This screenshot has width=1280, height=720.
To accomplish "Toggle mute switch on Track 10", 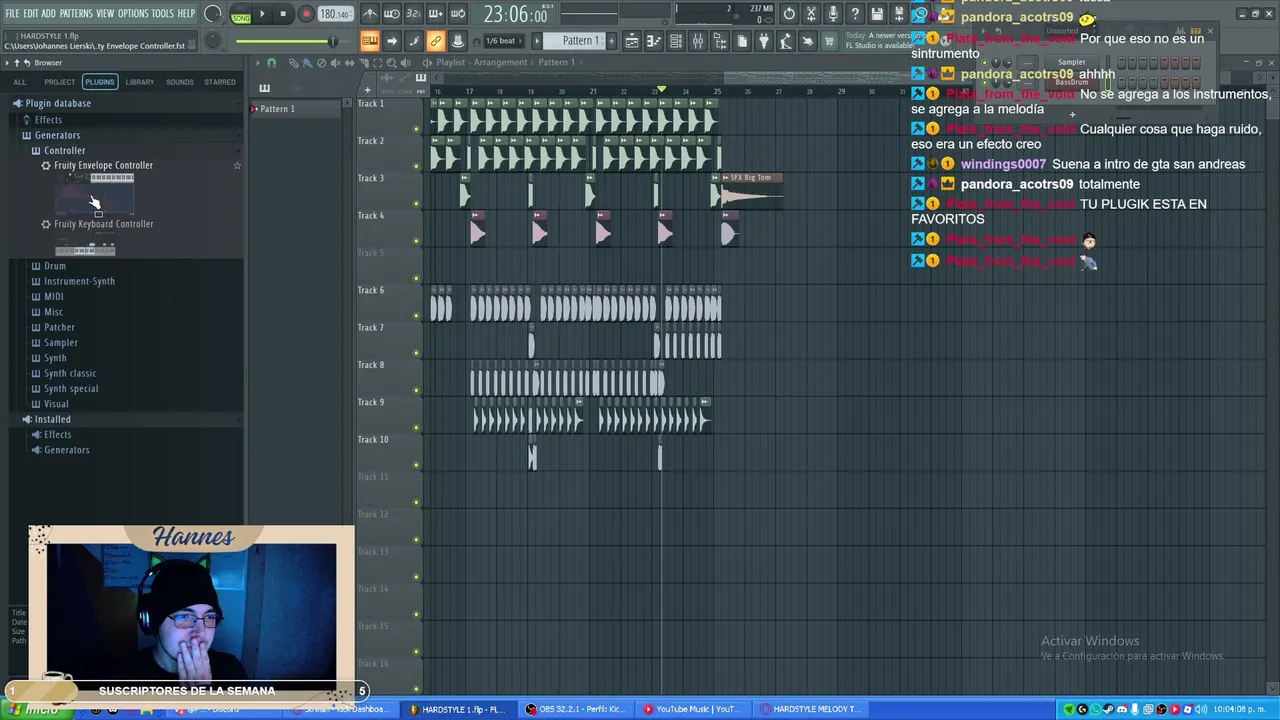I will [x=417, y=465].
